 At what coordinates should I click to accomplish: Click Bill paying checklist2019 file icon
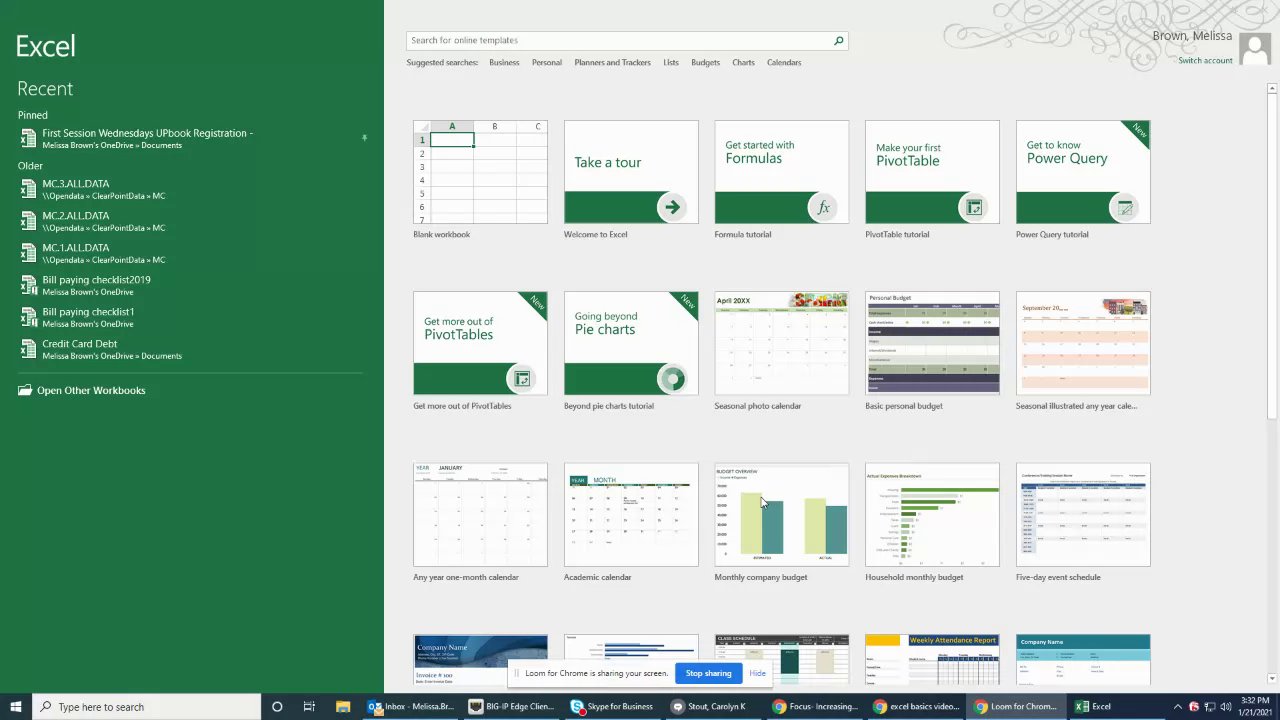coord(29,285)
